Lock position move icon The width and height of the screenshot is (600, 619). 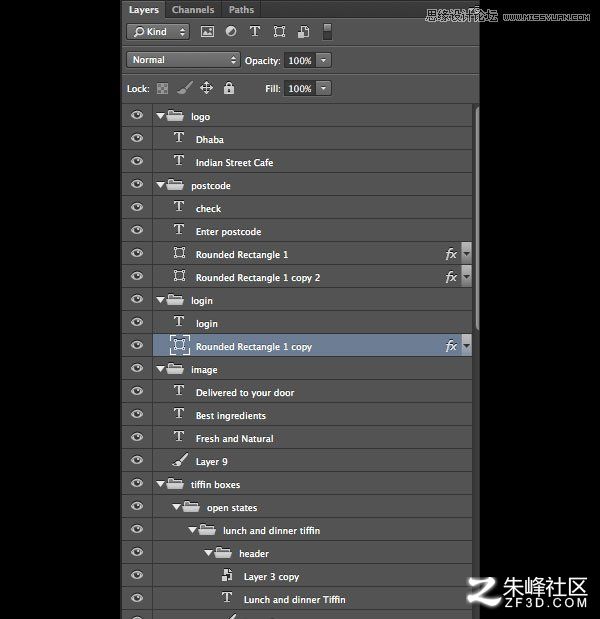coord(206,88)
